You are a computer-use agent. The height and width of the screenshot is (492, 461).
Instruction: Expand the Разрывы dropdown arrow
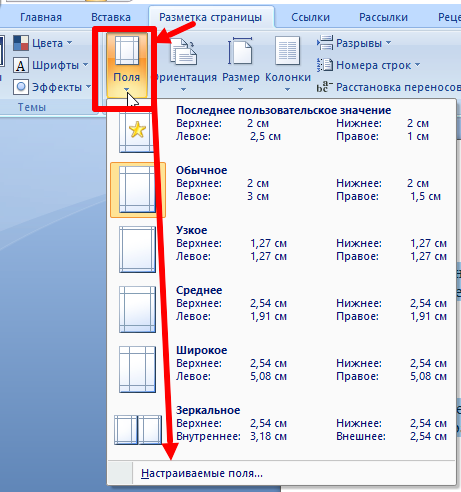click(x=389, y=43)
